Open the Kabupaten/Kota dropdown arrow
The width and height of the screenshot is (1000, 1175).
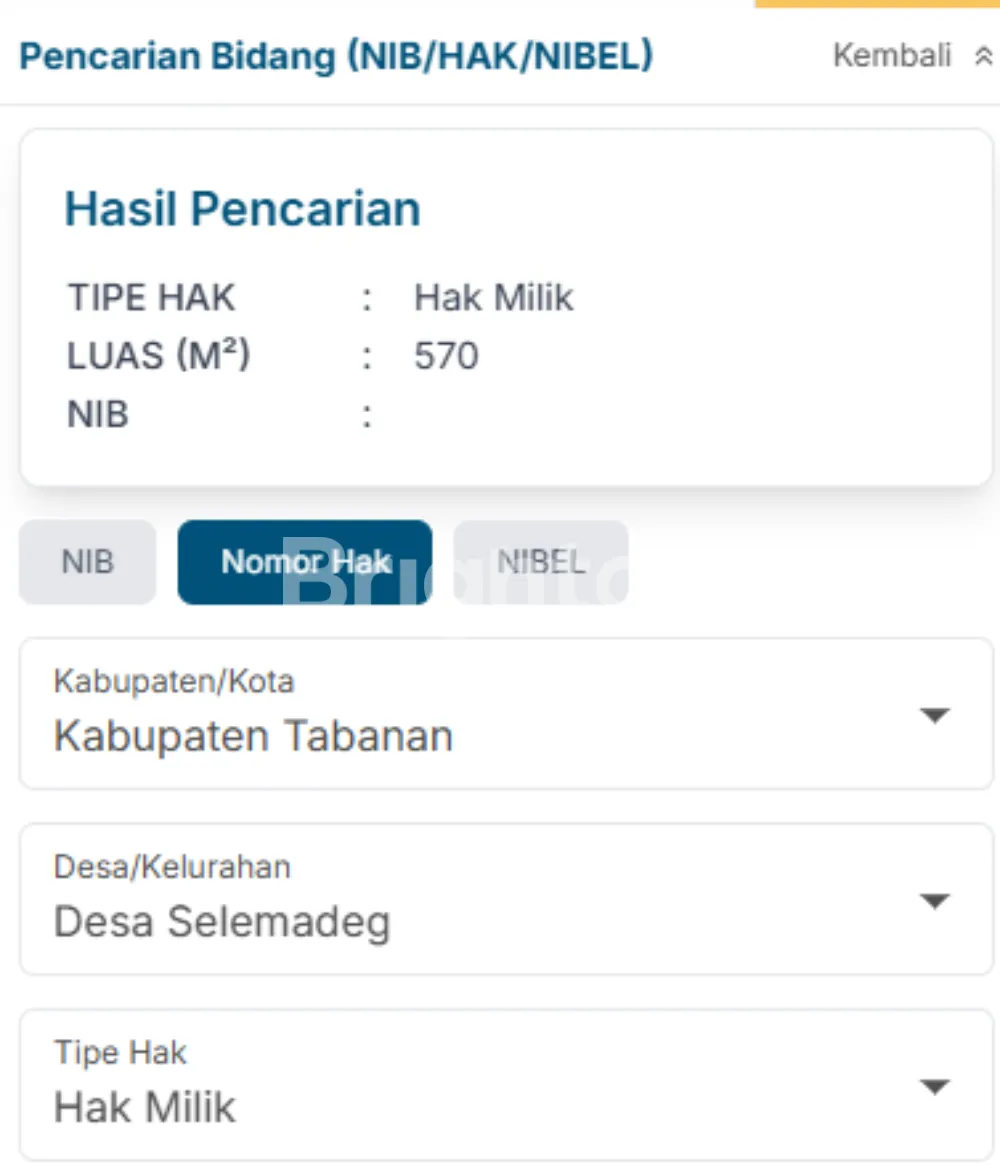pyautogui.click(x=934, y=715)
